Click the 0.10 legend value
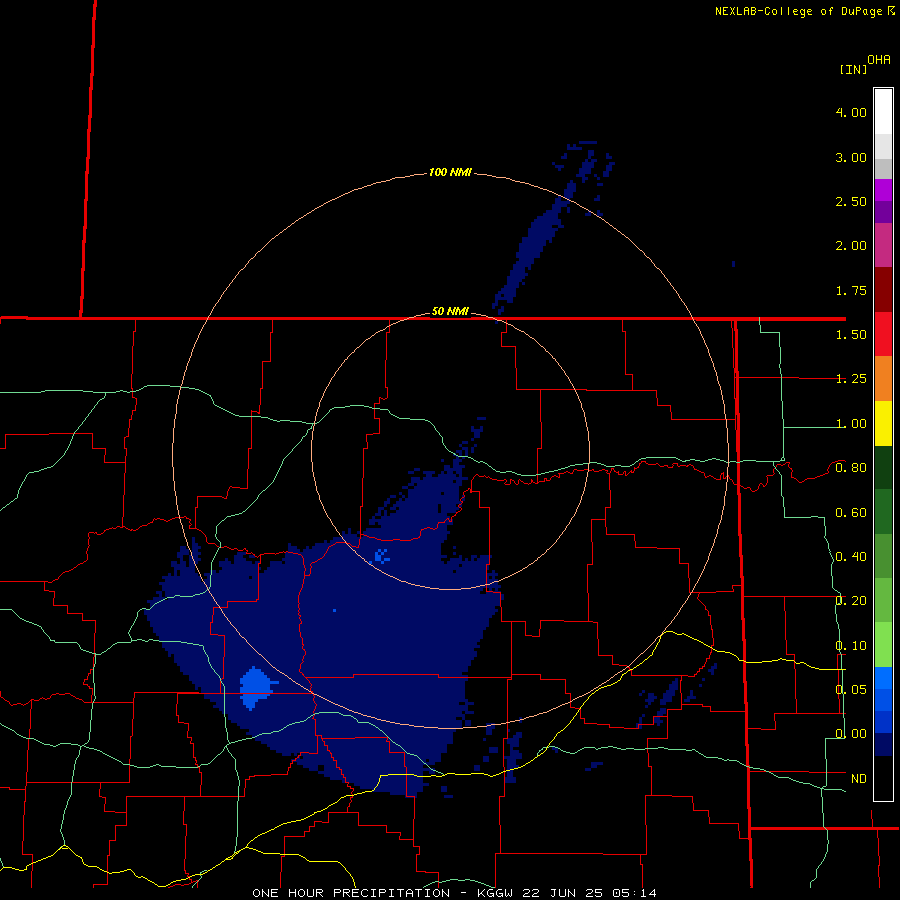900x900 pixels. (x=851, y=646)
